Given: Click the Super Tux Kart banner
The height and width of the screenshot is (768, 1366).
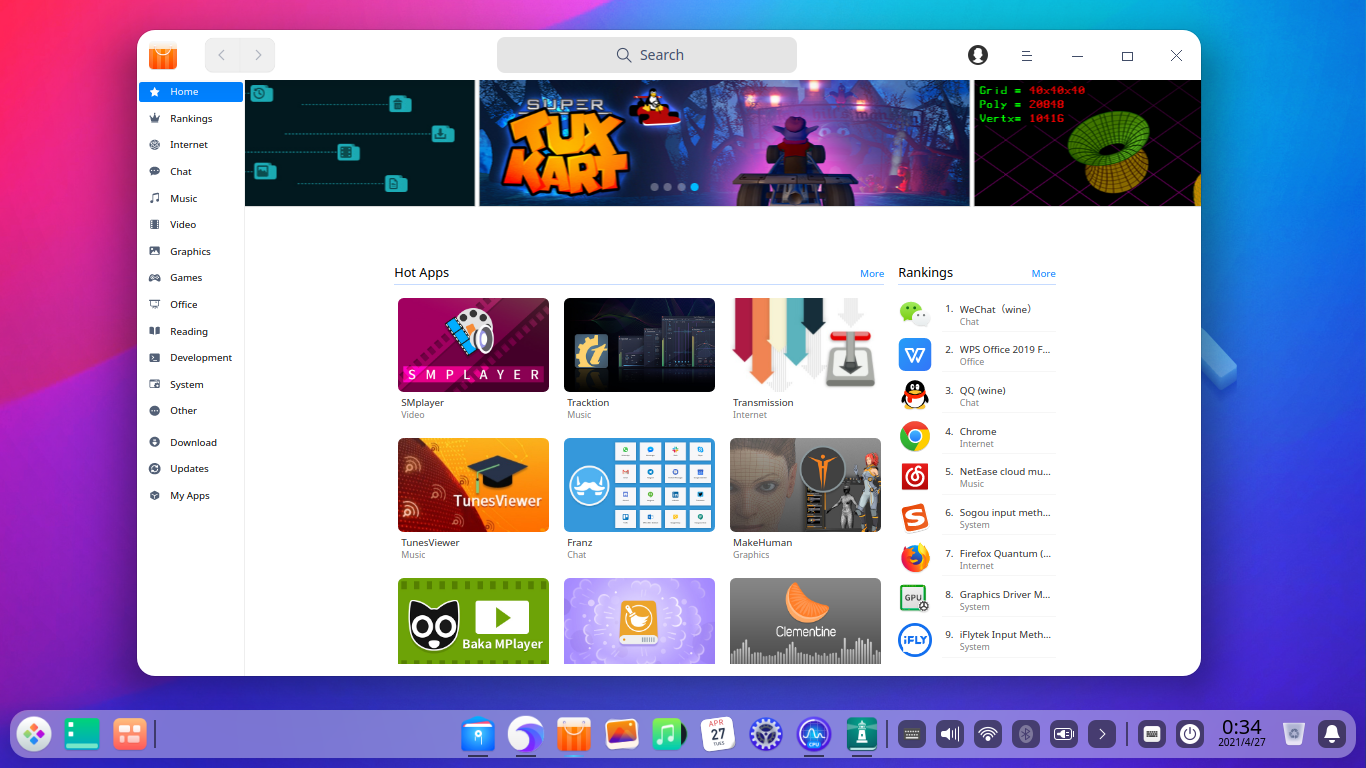Looking at the screenshot, I should point(724,143).
